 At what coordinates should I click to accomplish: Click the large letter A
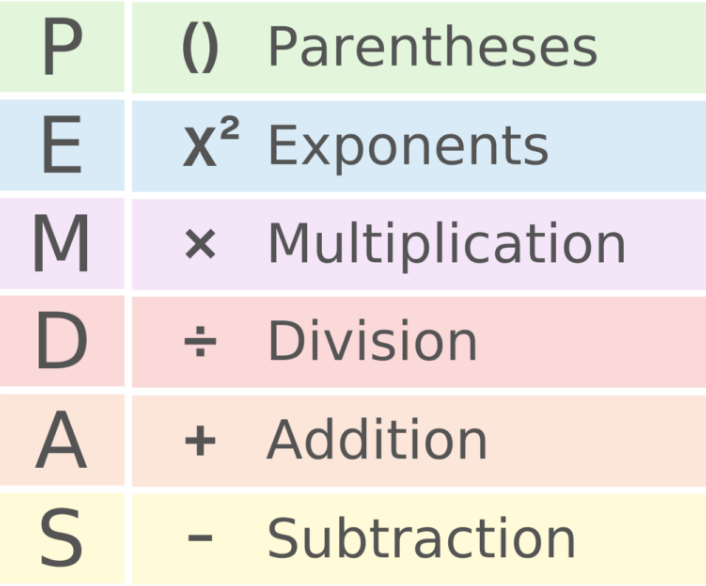tap(62, 441)
